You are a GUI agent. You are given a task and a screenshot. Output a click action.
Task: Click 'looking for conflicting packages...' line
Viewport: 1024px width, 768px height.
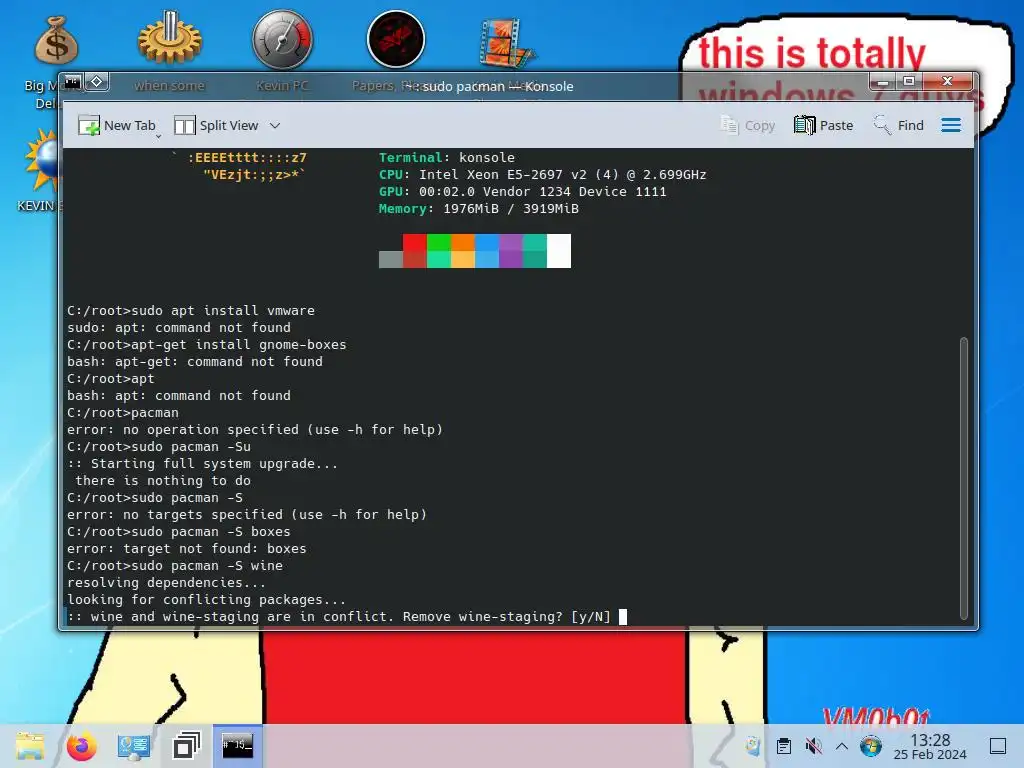pos(206,600)
